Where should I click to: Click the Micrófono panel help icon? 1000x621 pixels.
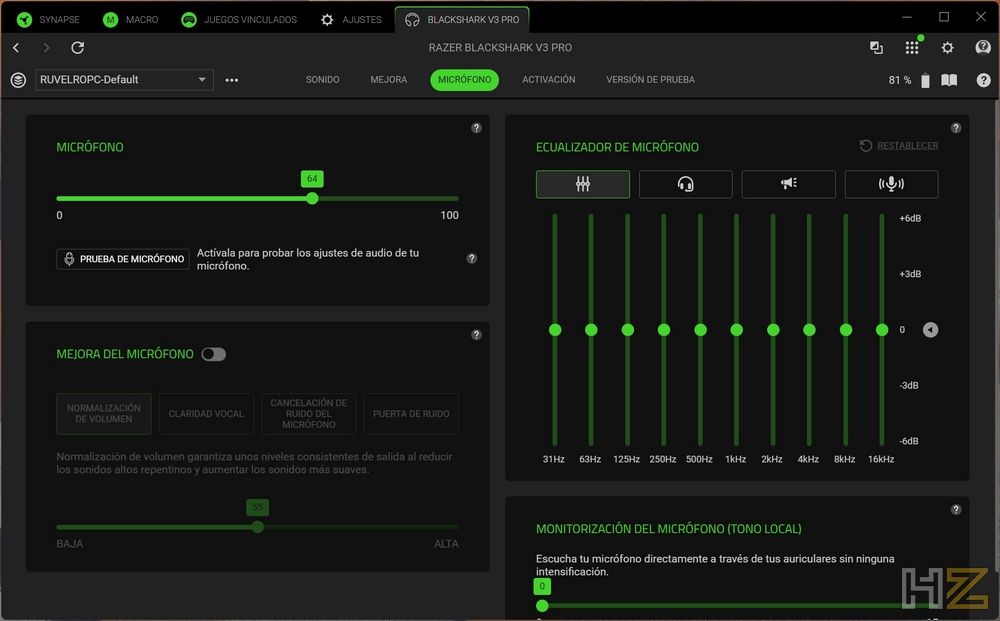[476, 128]
